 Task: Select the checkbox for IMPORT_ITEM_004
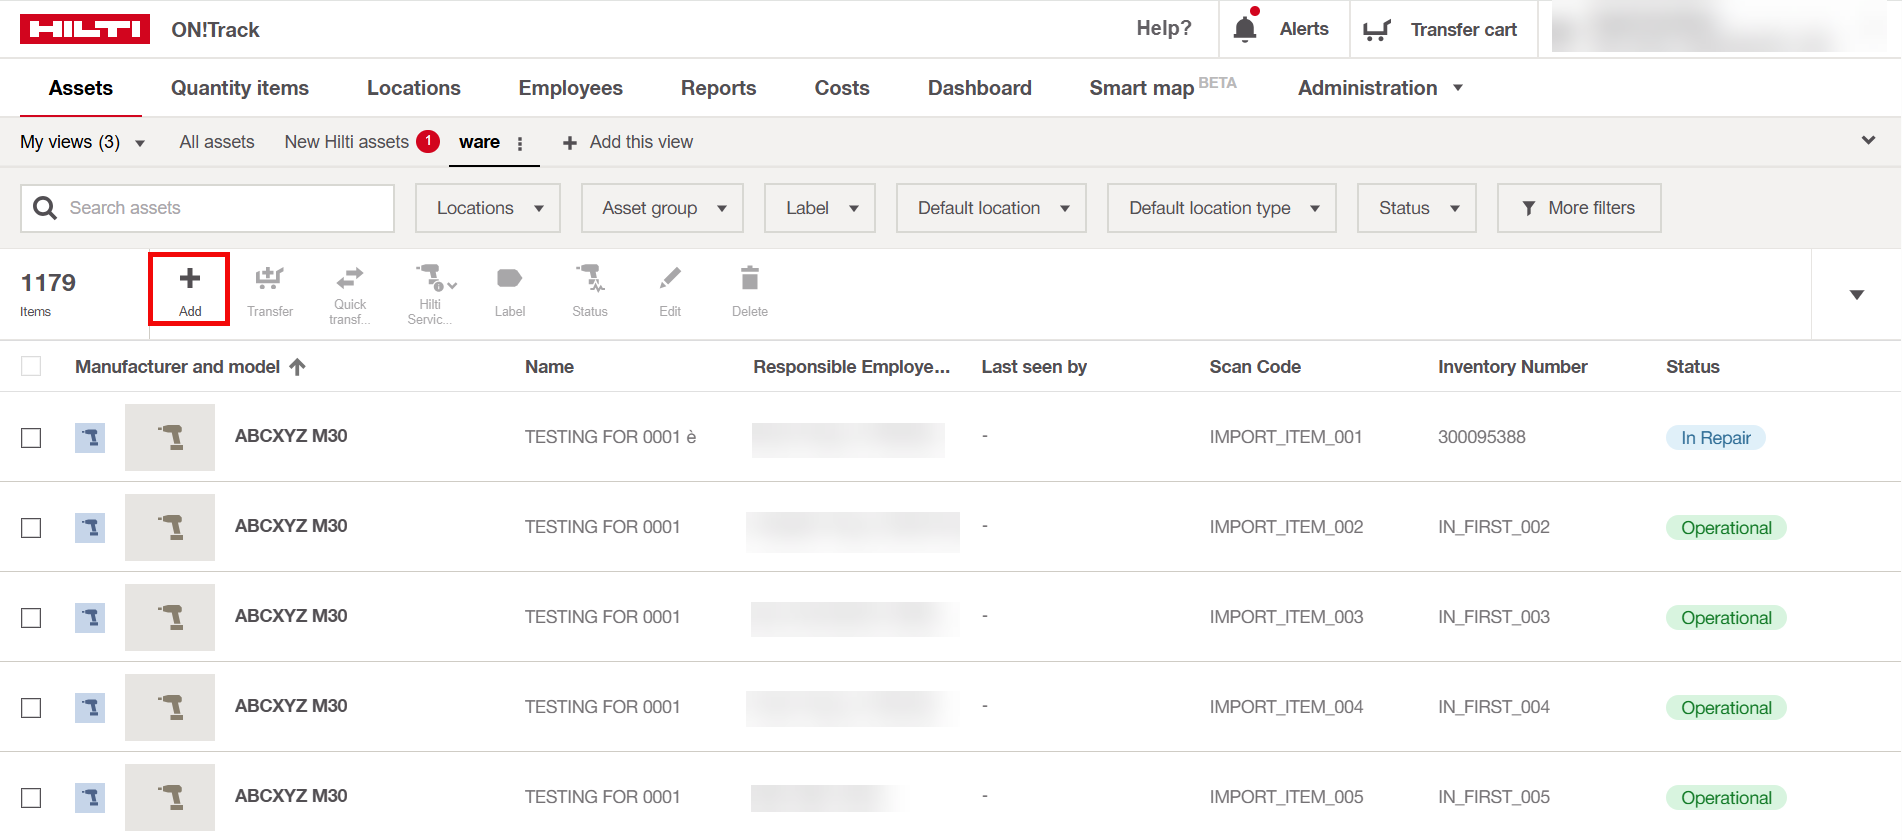(x=31, y=708)
